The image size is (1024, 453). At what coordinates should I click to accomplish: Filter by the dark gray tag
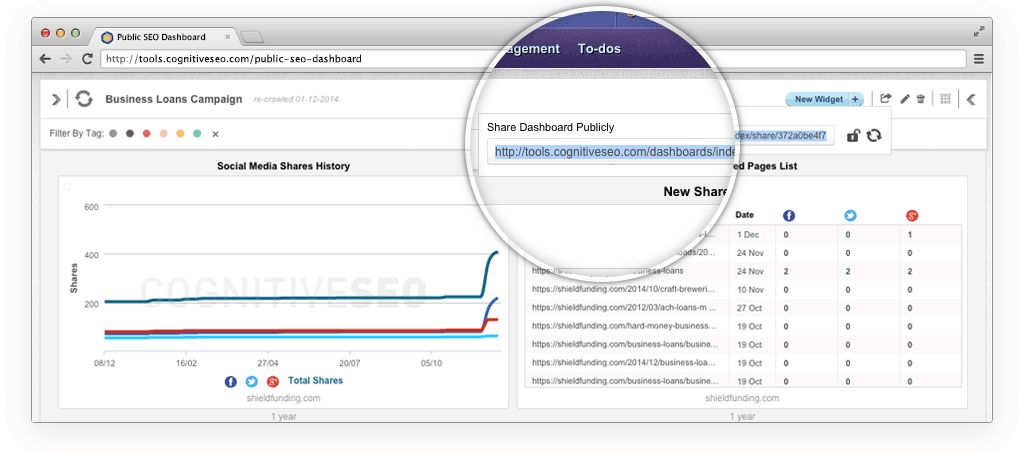tap(130, 134)
